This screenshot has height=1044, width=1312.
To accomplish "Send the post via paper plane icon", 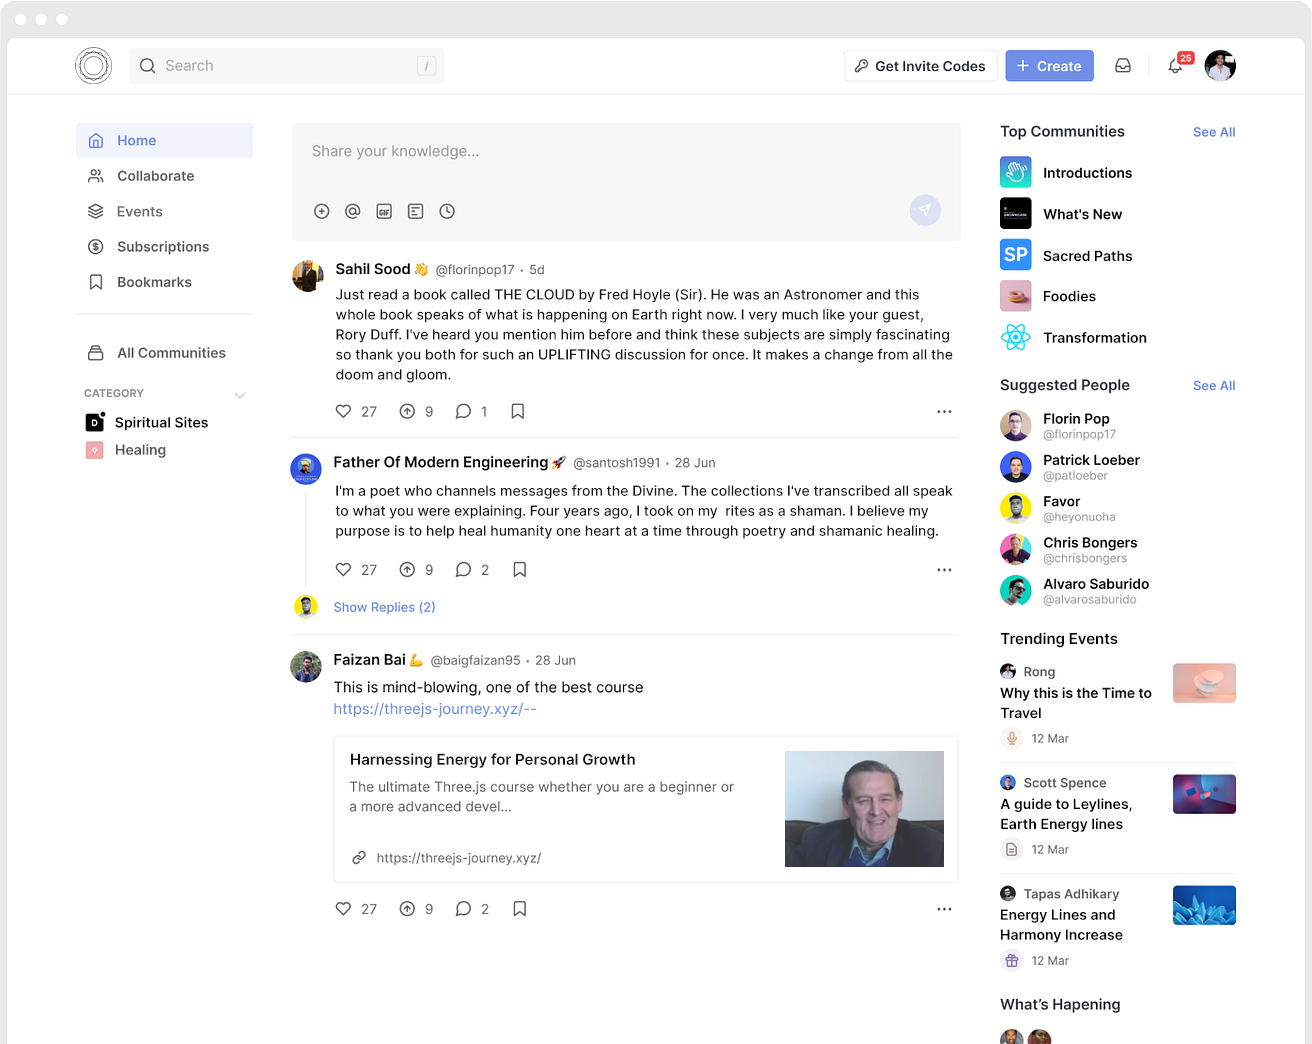I will pos(924,210).
